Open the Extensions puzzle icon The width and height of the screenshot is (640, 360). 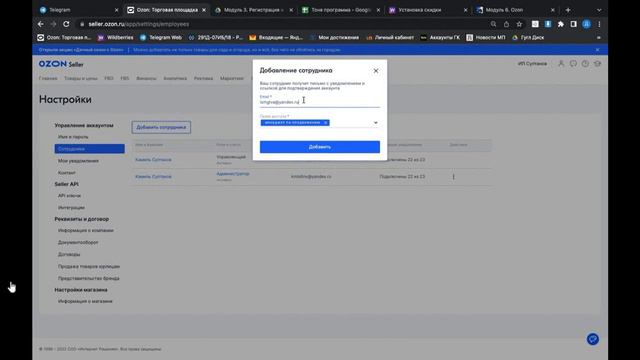[561, 24]
